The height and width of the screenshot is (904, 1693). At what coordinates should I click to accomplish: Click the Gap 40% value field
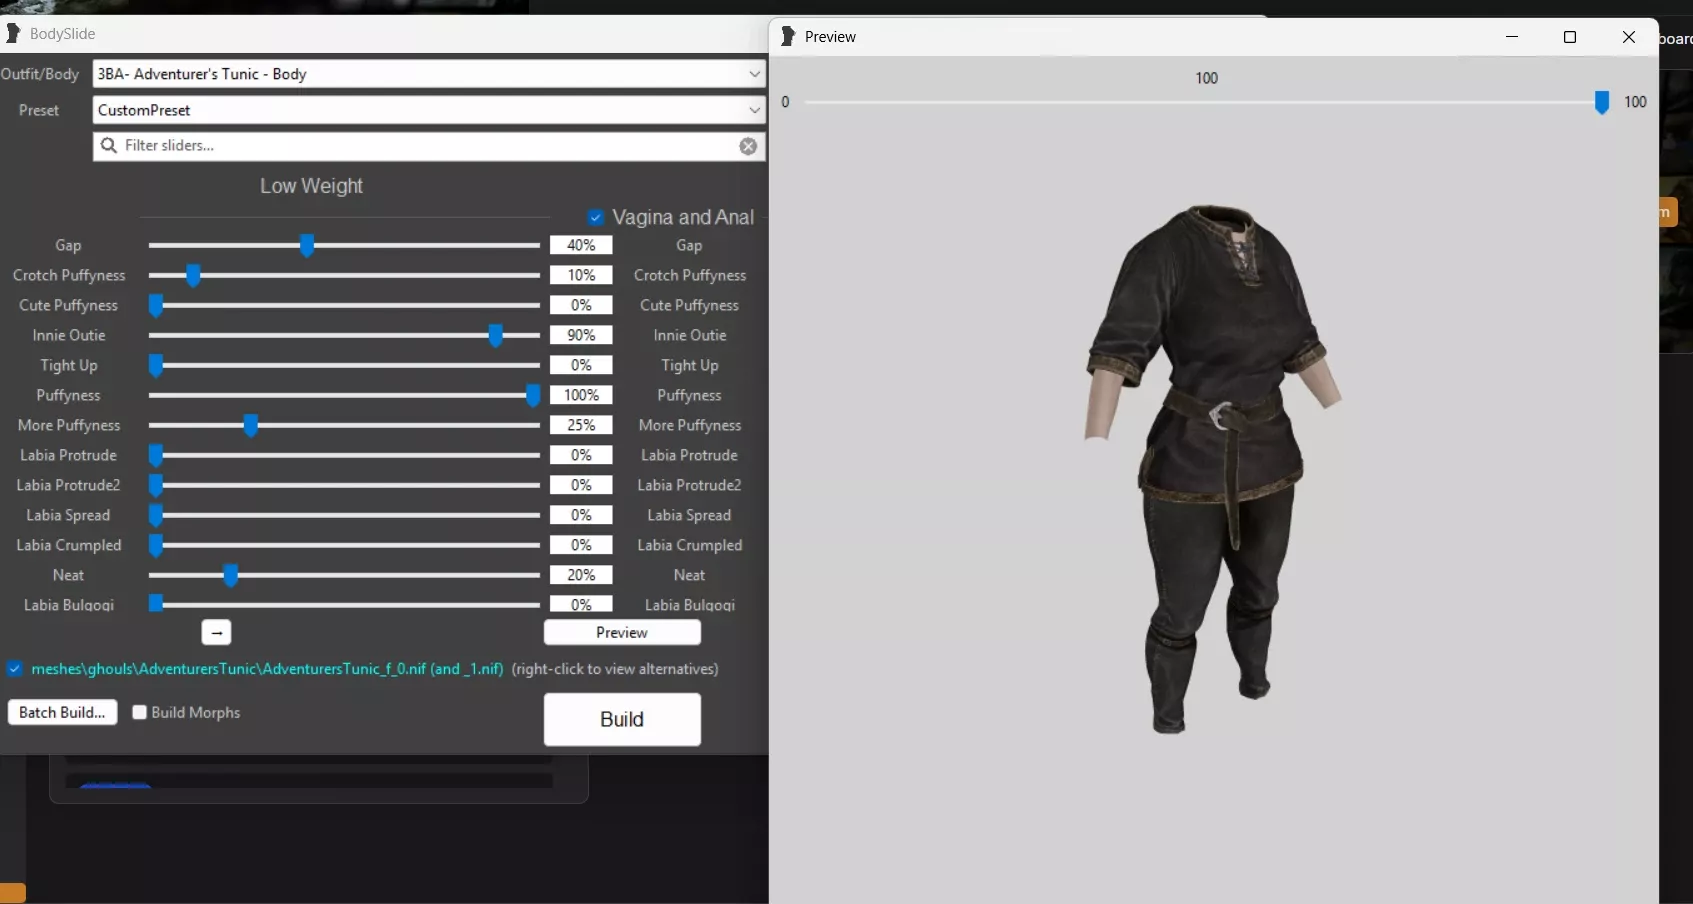[581, 245]
